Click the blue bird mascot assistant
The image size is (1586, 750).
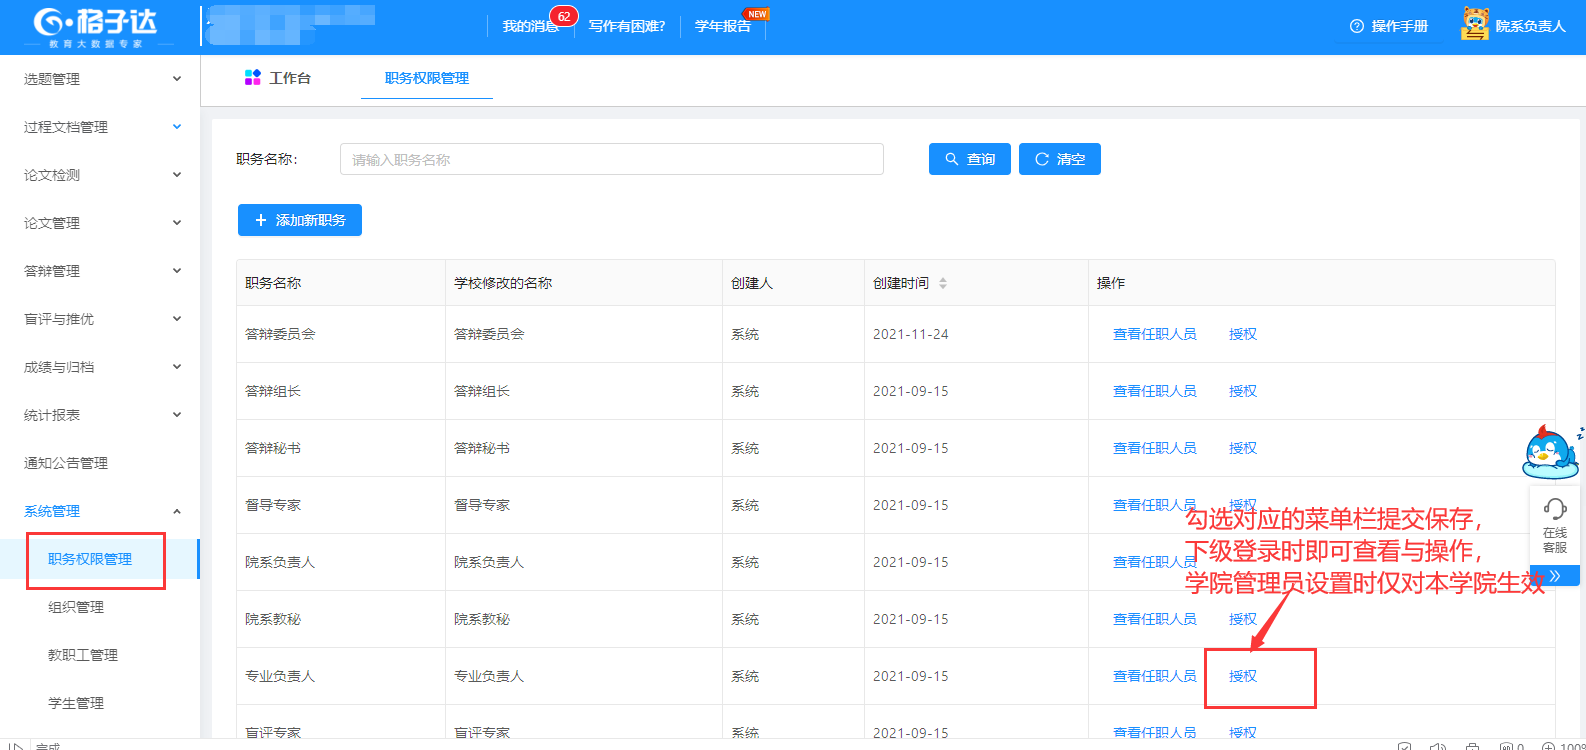coord(1549,452)
